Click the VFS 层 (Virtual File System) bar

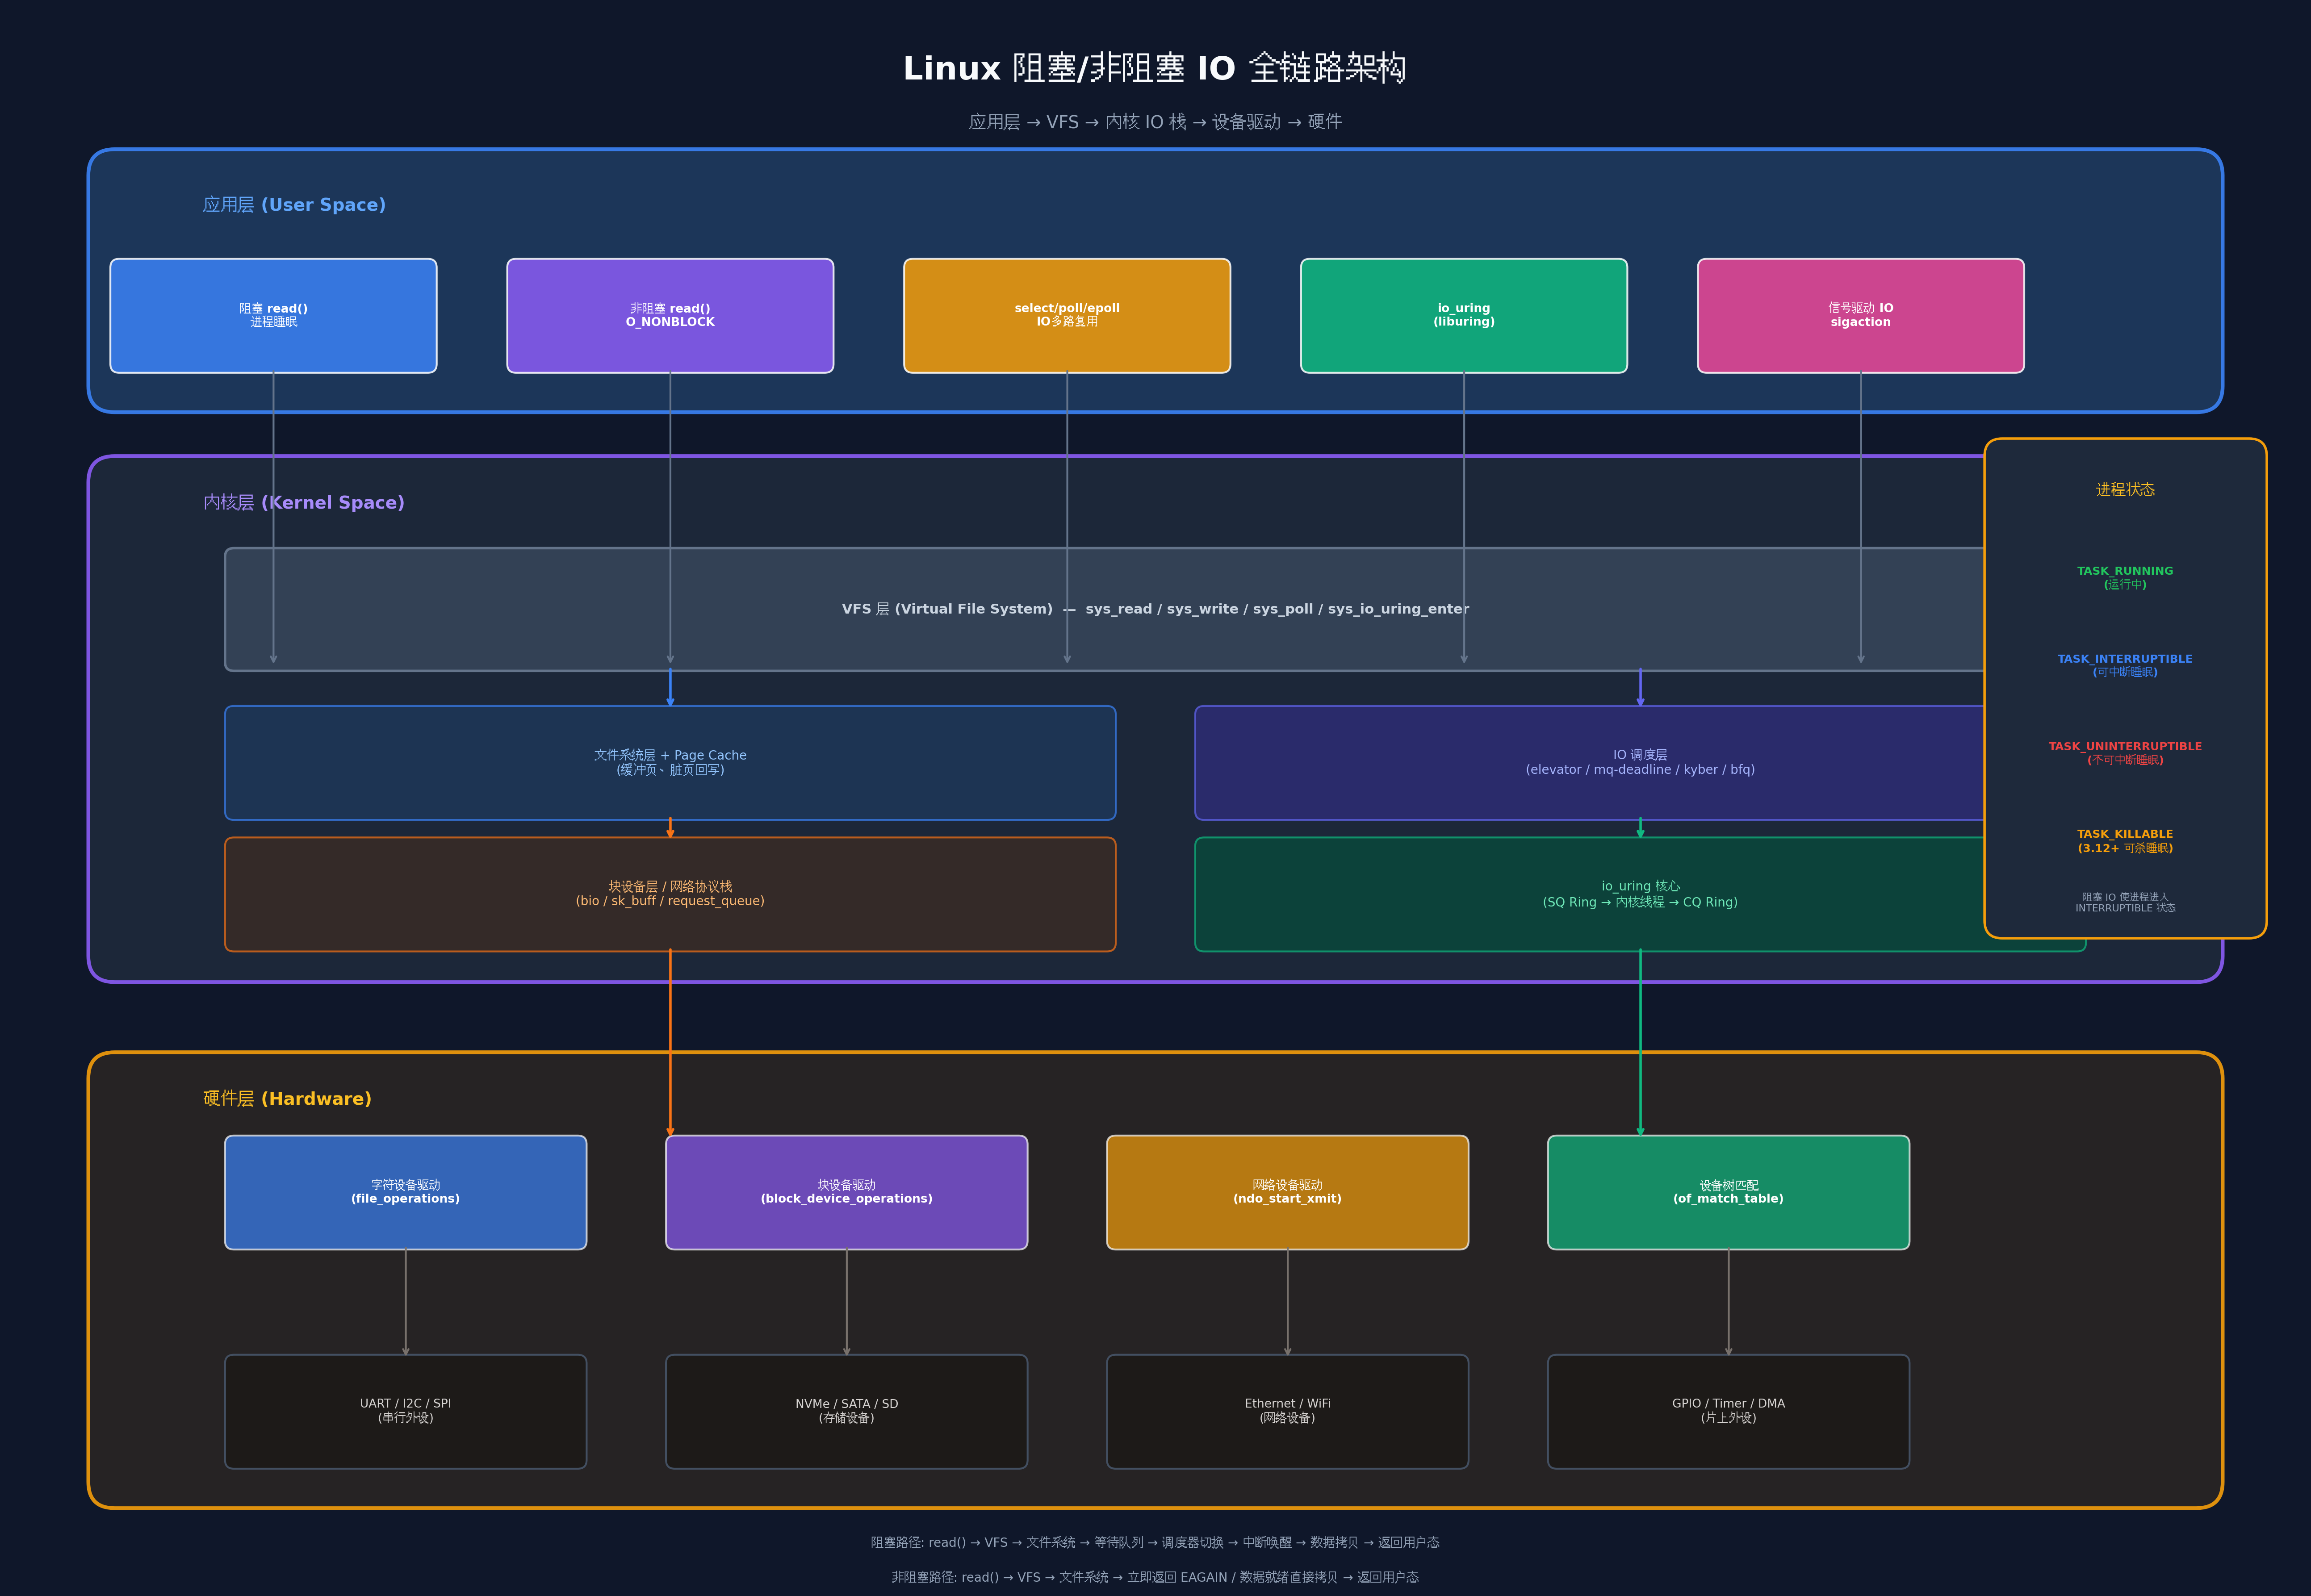(1105, 609)
